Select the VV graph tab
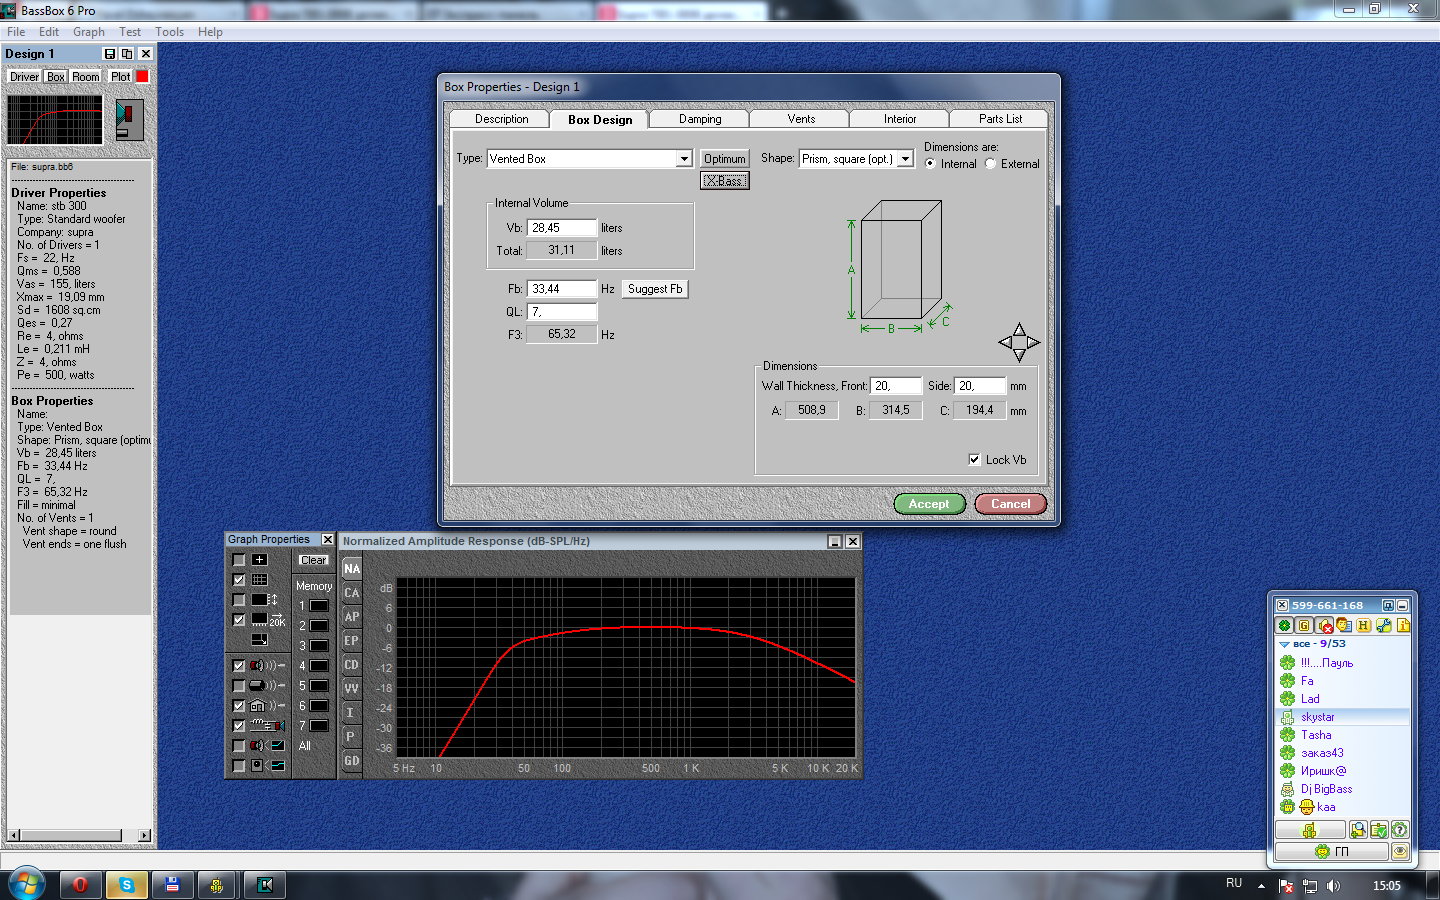The image size is (1440, 900). (352, 688)
